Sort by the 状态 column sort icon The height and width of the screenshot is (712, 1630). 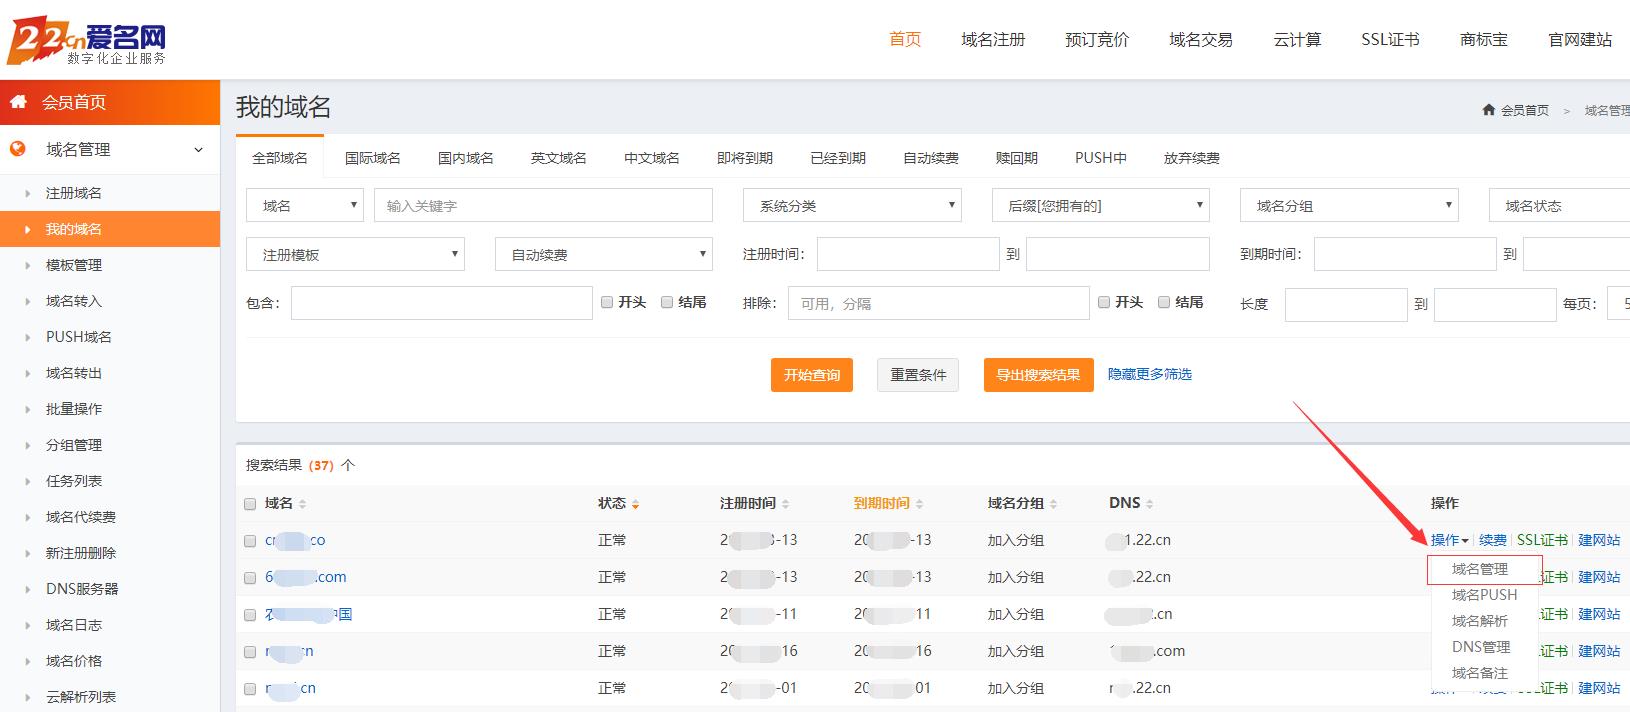point(635,504)
